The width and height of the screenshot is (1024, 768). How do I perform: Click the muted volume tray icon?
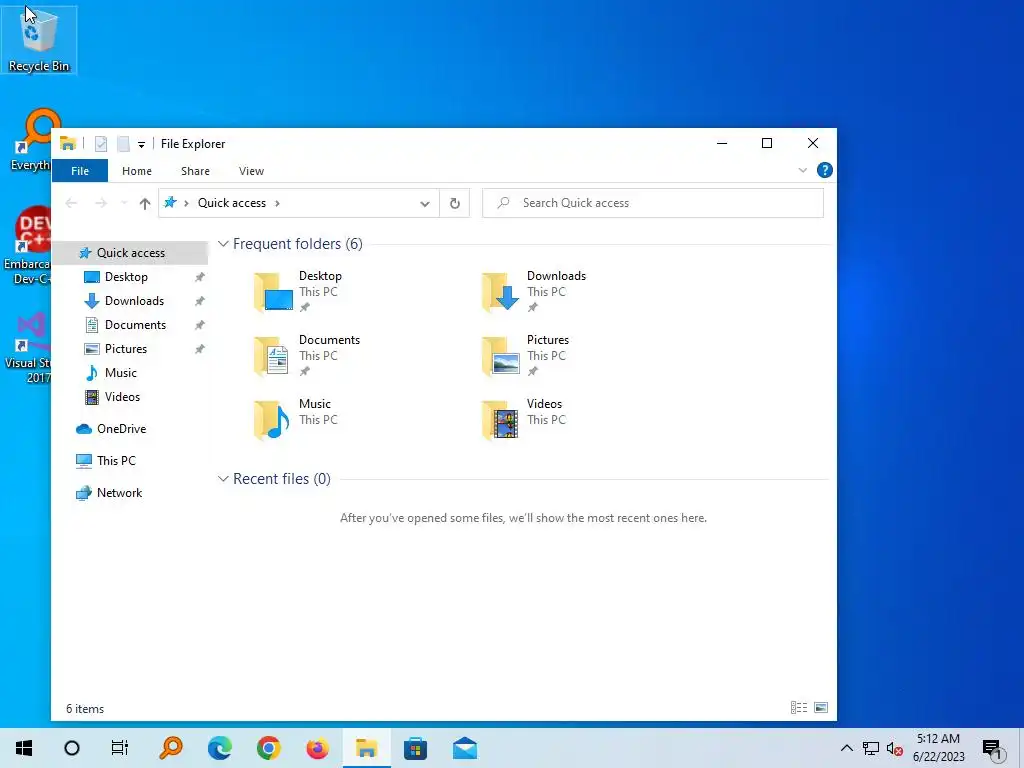(895, 749)
